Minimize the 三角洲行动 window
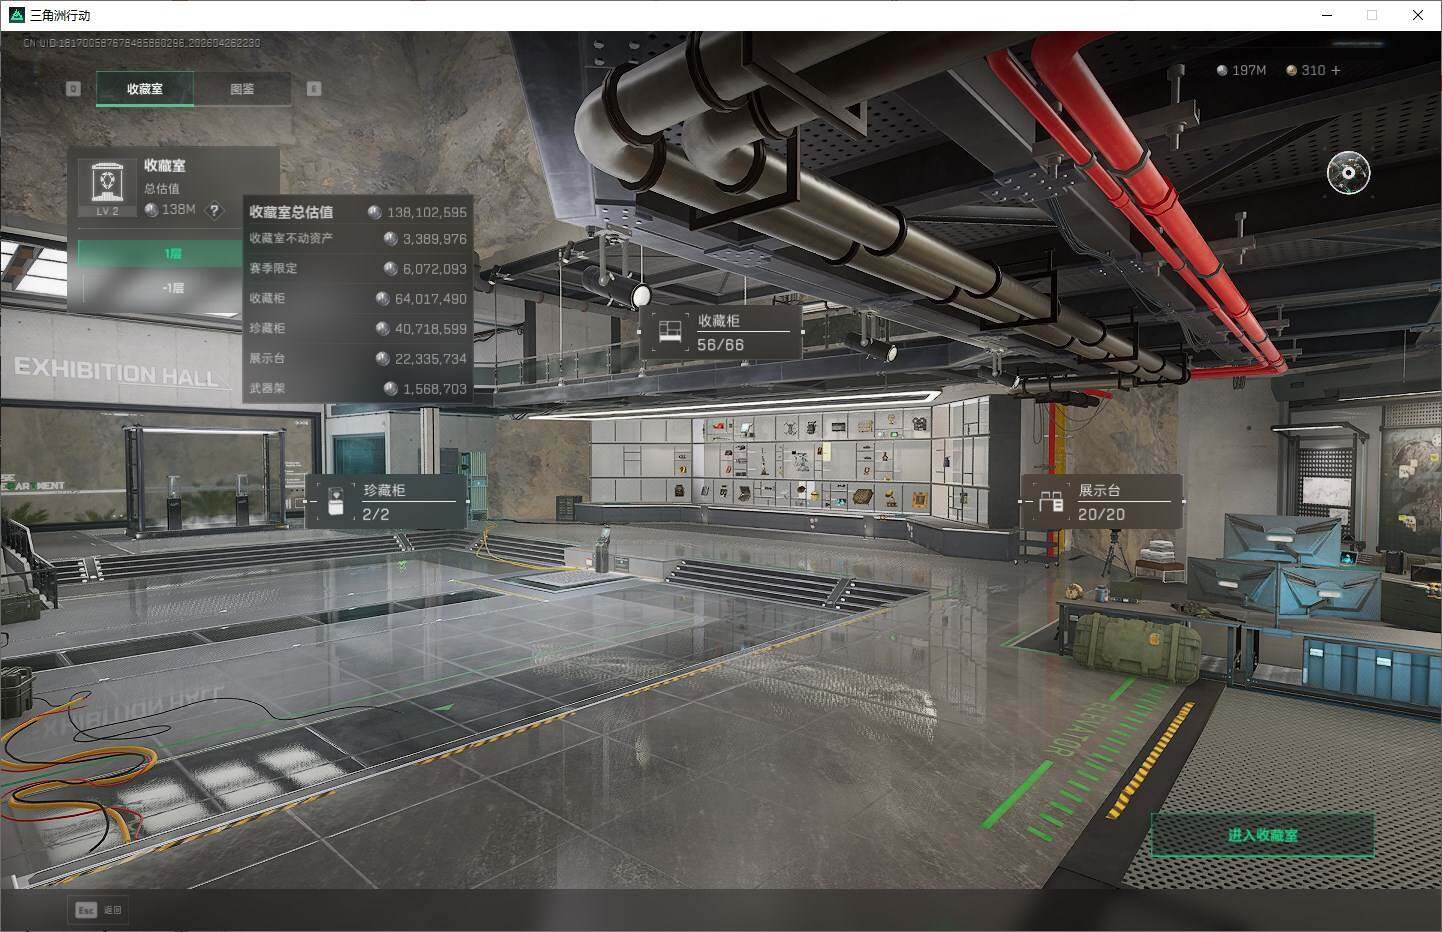 (x=1327, y=15)
